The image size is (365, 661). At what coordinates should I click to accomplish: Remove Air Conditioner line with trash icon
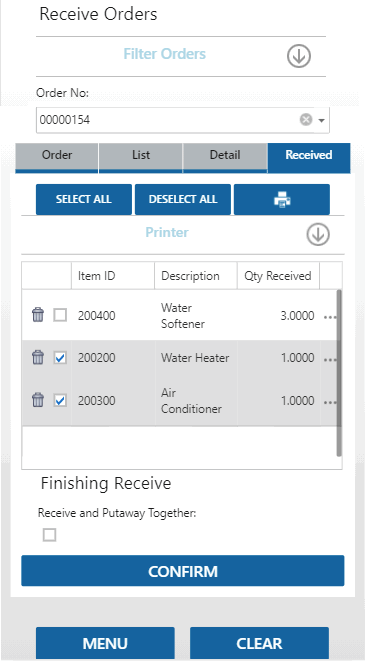38,400
